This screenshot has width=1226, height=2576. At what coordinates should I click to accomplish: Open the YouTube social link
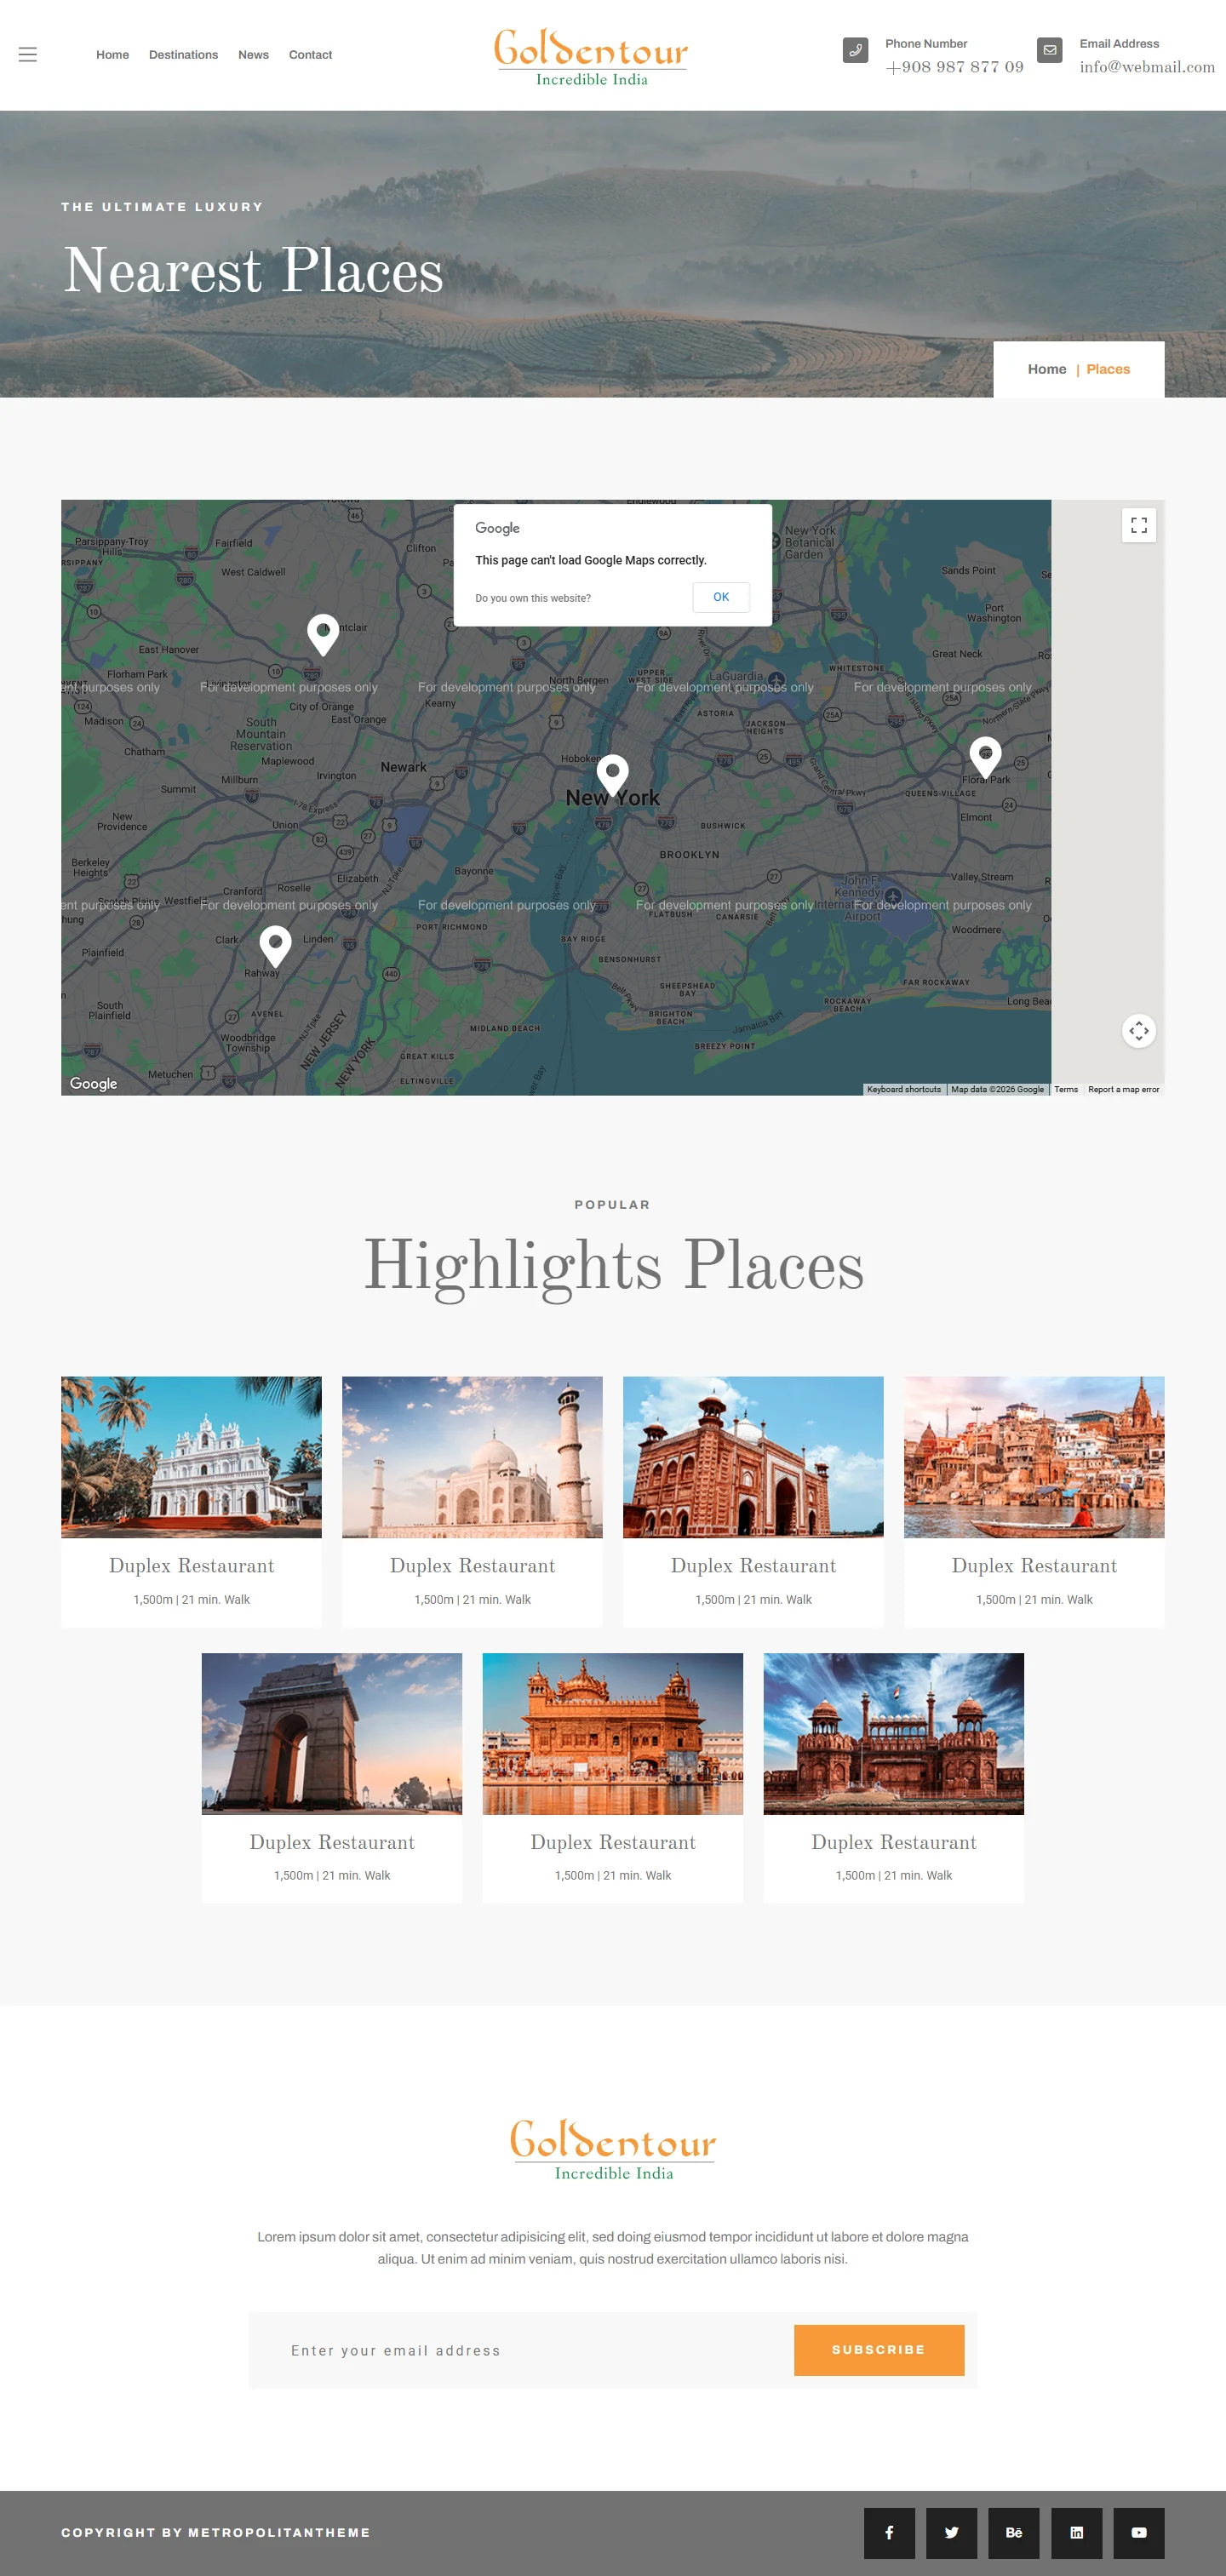pos(1138,2533)
